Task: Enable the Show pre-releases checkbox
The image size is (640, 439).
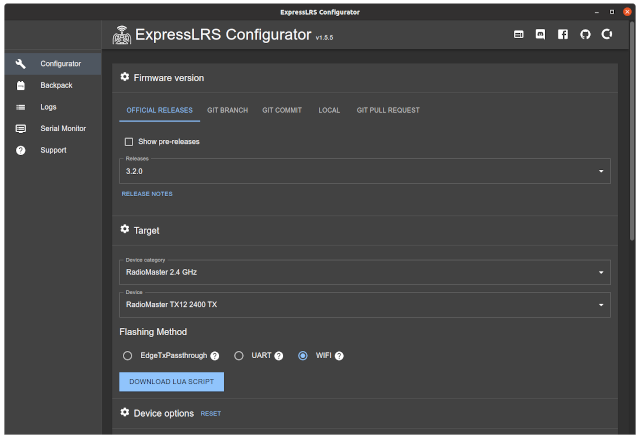Action: point(129,142)
